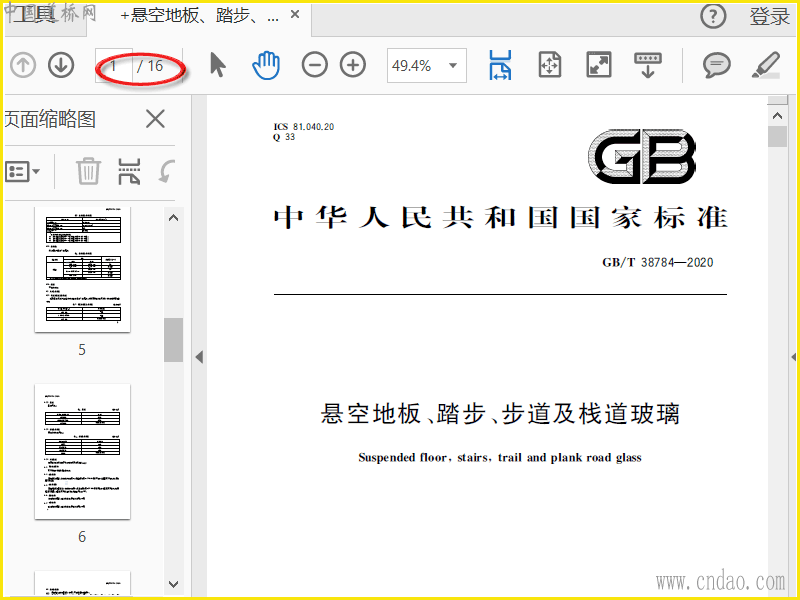Select page 5 thumbnail
The image size is (800, 600).
pos(83,269)
